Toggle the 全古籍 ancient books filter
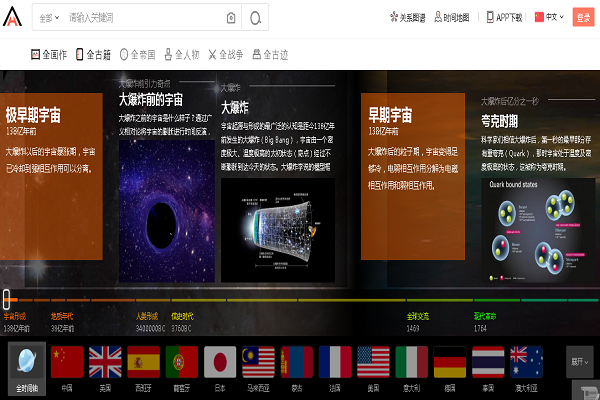The width and height of the screenshot is (600, 400). click(94, 54)
